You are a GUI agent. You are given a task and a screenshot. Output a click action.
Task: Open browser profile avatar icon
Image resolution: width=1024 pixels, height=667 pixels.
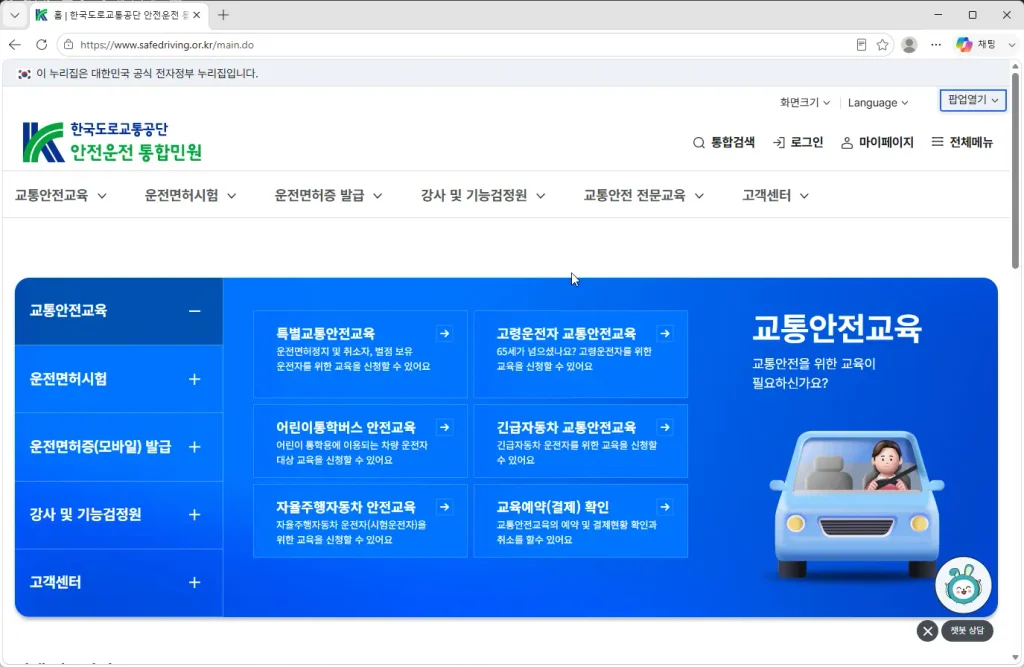pyautogui.click(x=908, y=44)
